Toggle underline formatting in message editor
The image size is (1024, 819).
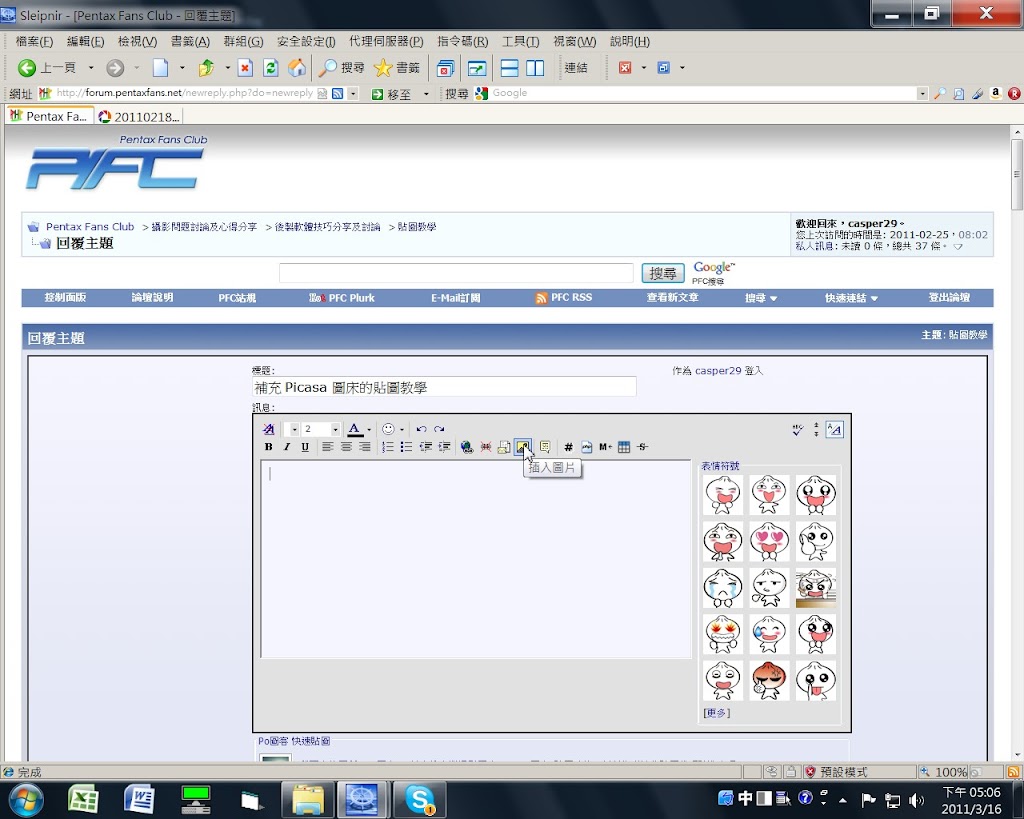click(305, 447)
